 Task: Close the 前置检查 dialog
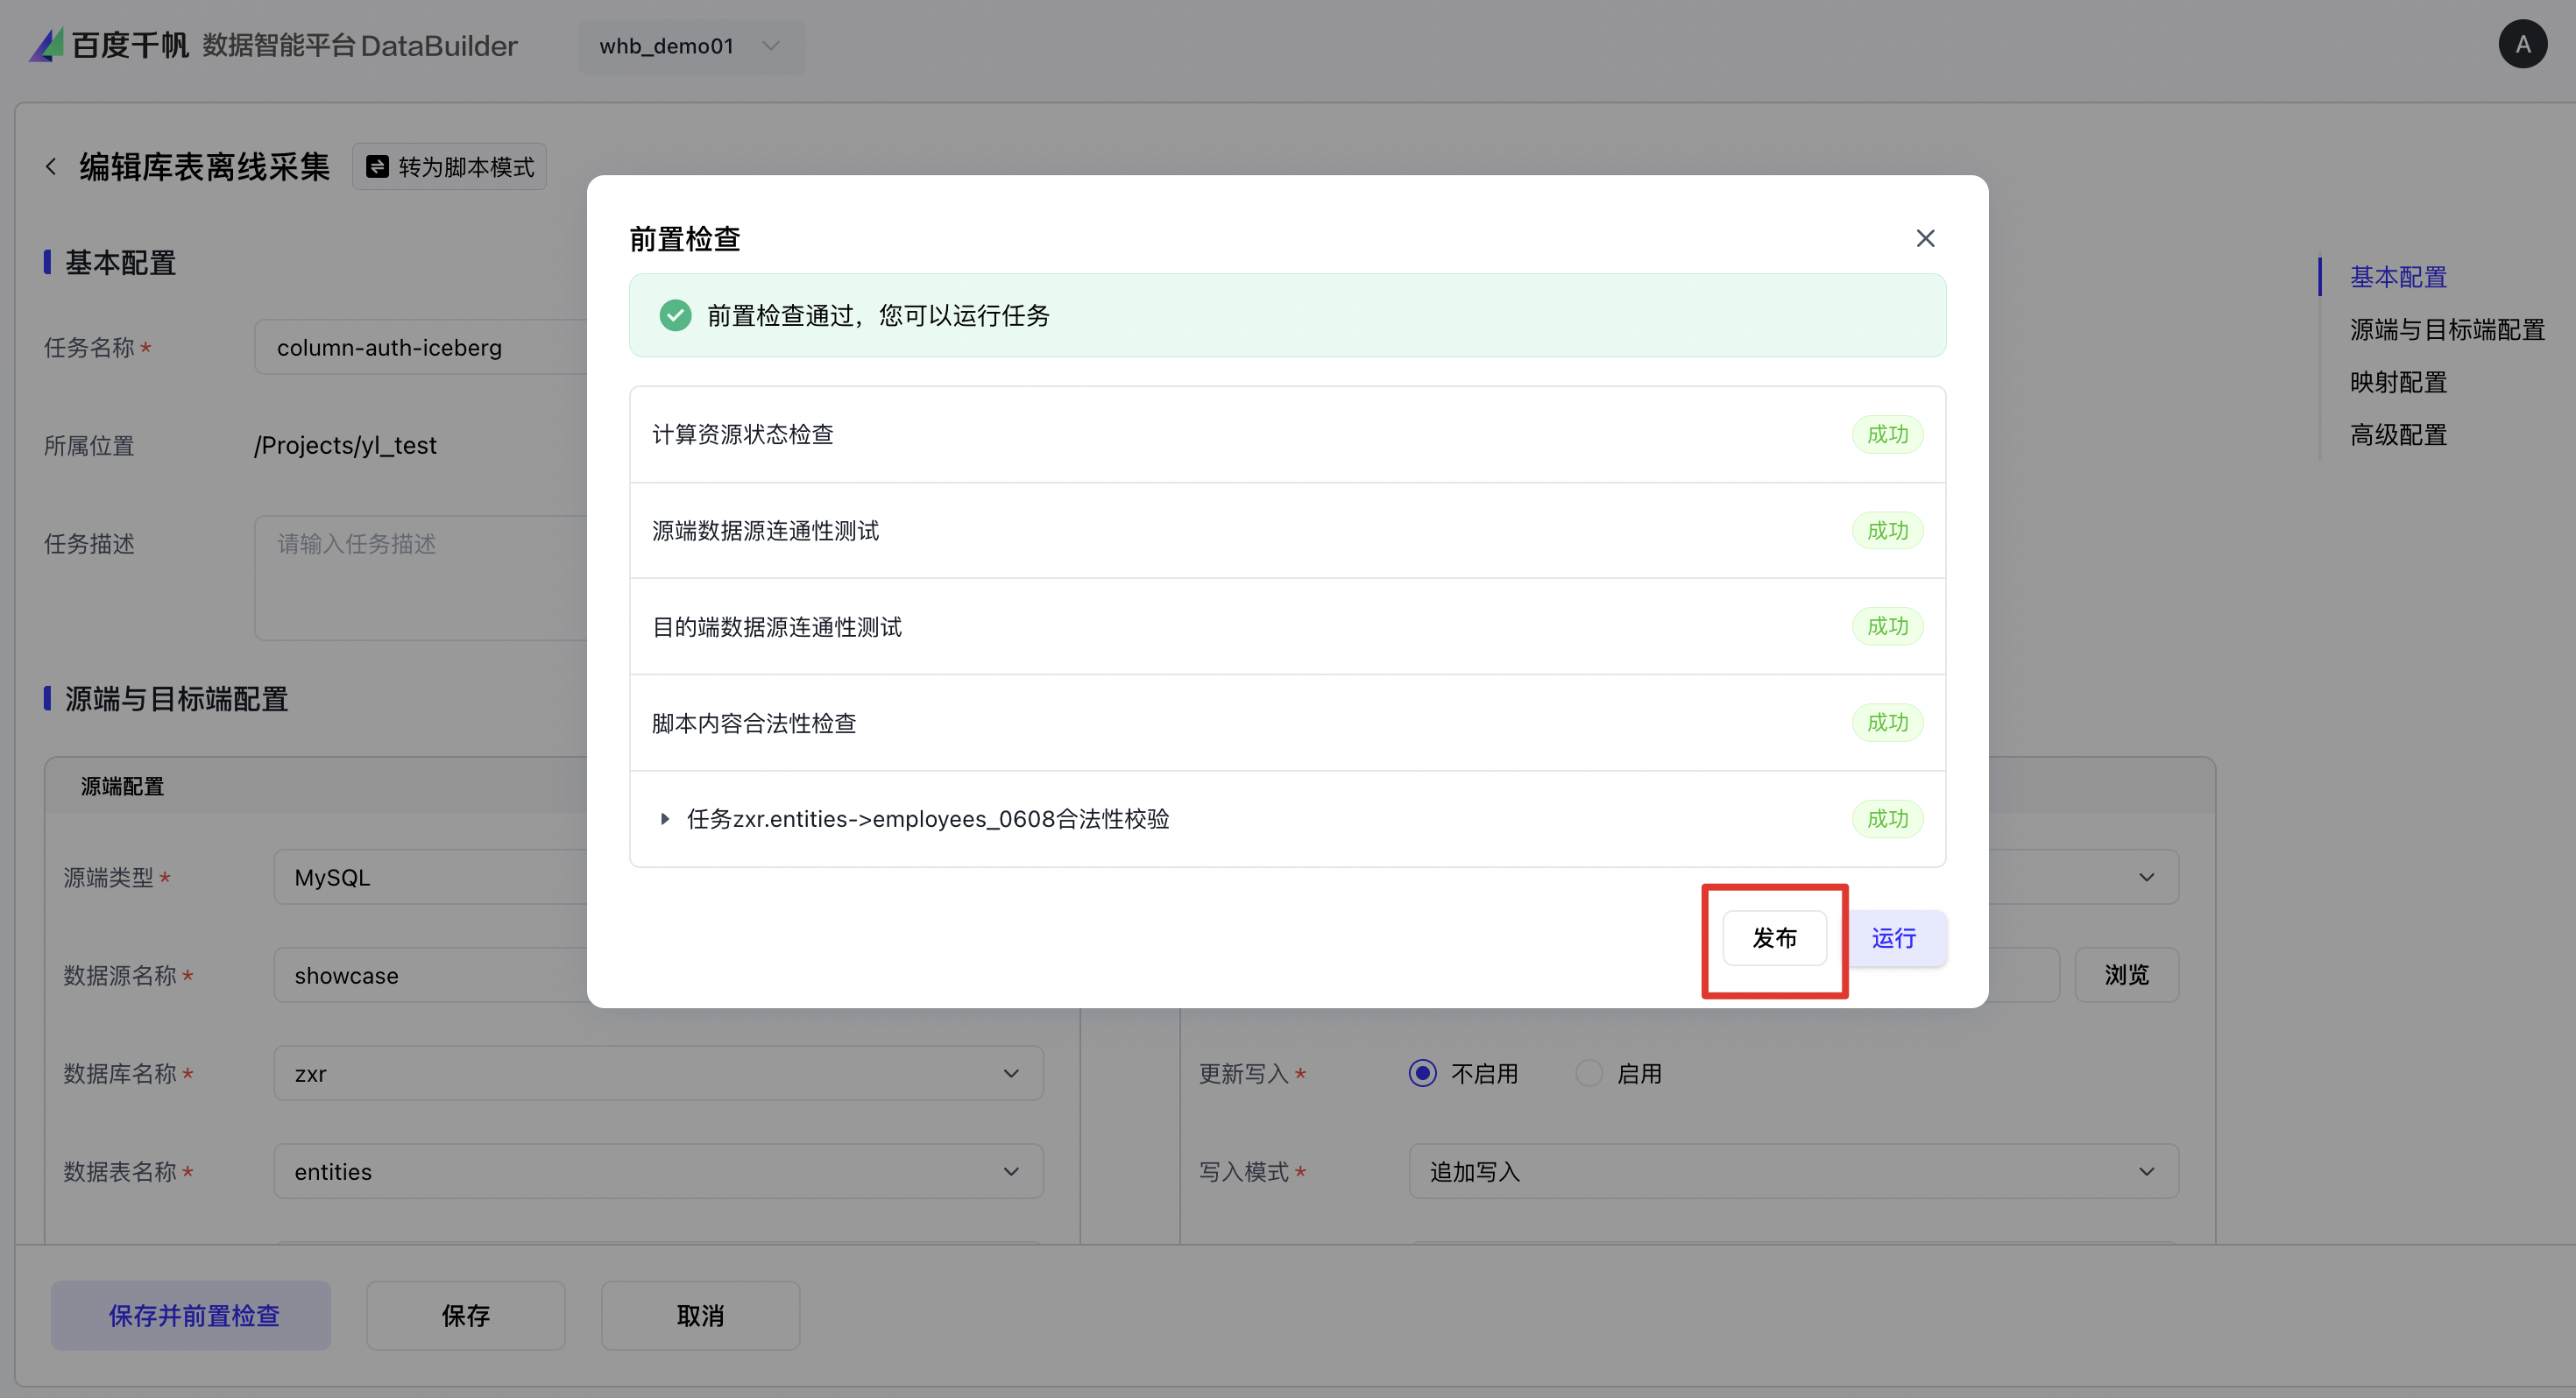[1925, 238]
